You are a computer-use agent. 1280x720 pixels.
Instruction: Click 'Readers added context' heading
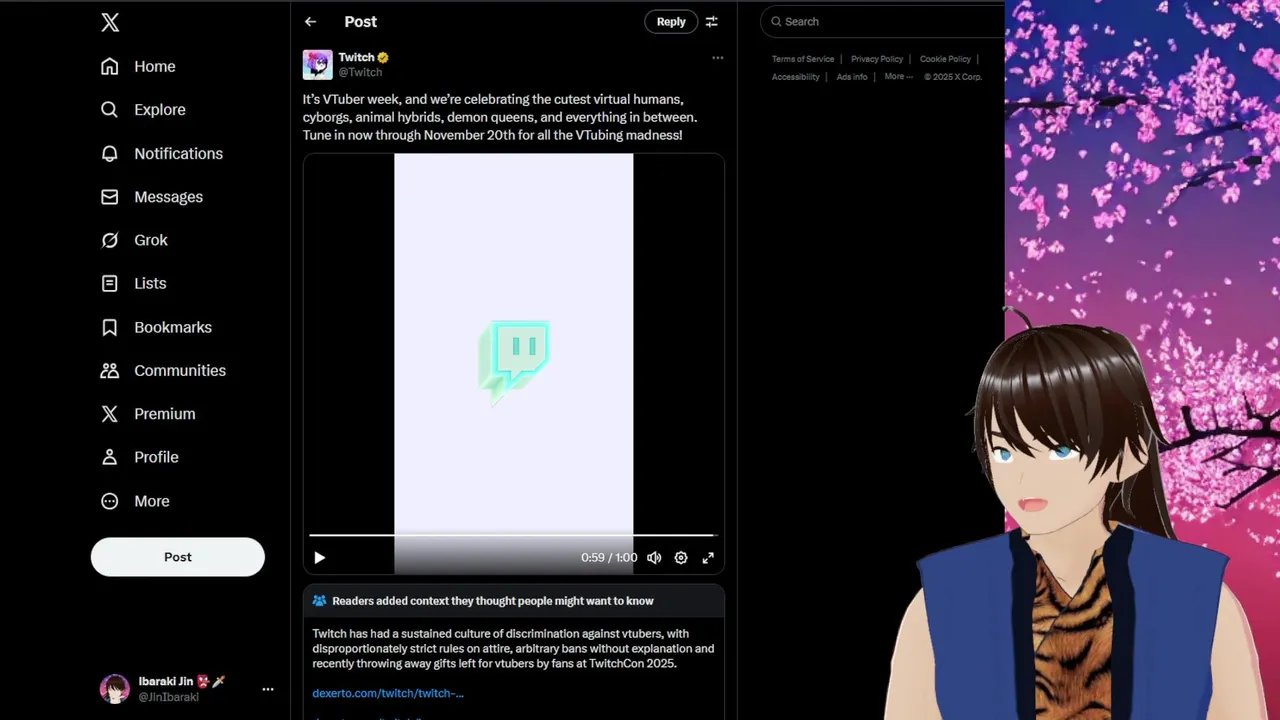tap(493, 601)
